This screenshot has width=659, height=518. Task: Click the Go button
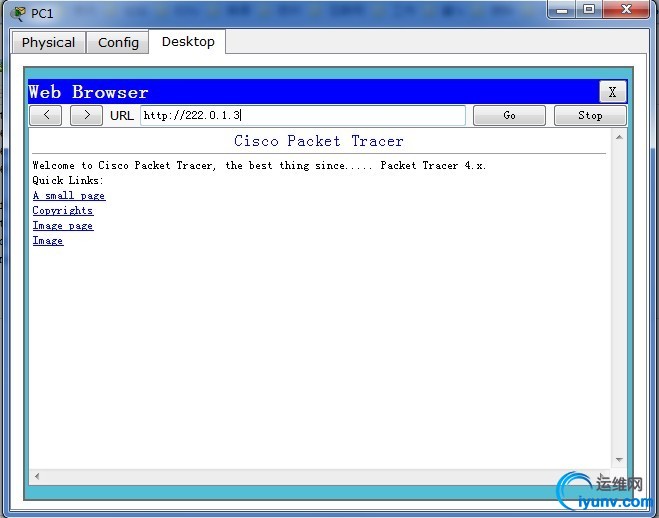click(x=509, y=116)
